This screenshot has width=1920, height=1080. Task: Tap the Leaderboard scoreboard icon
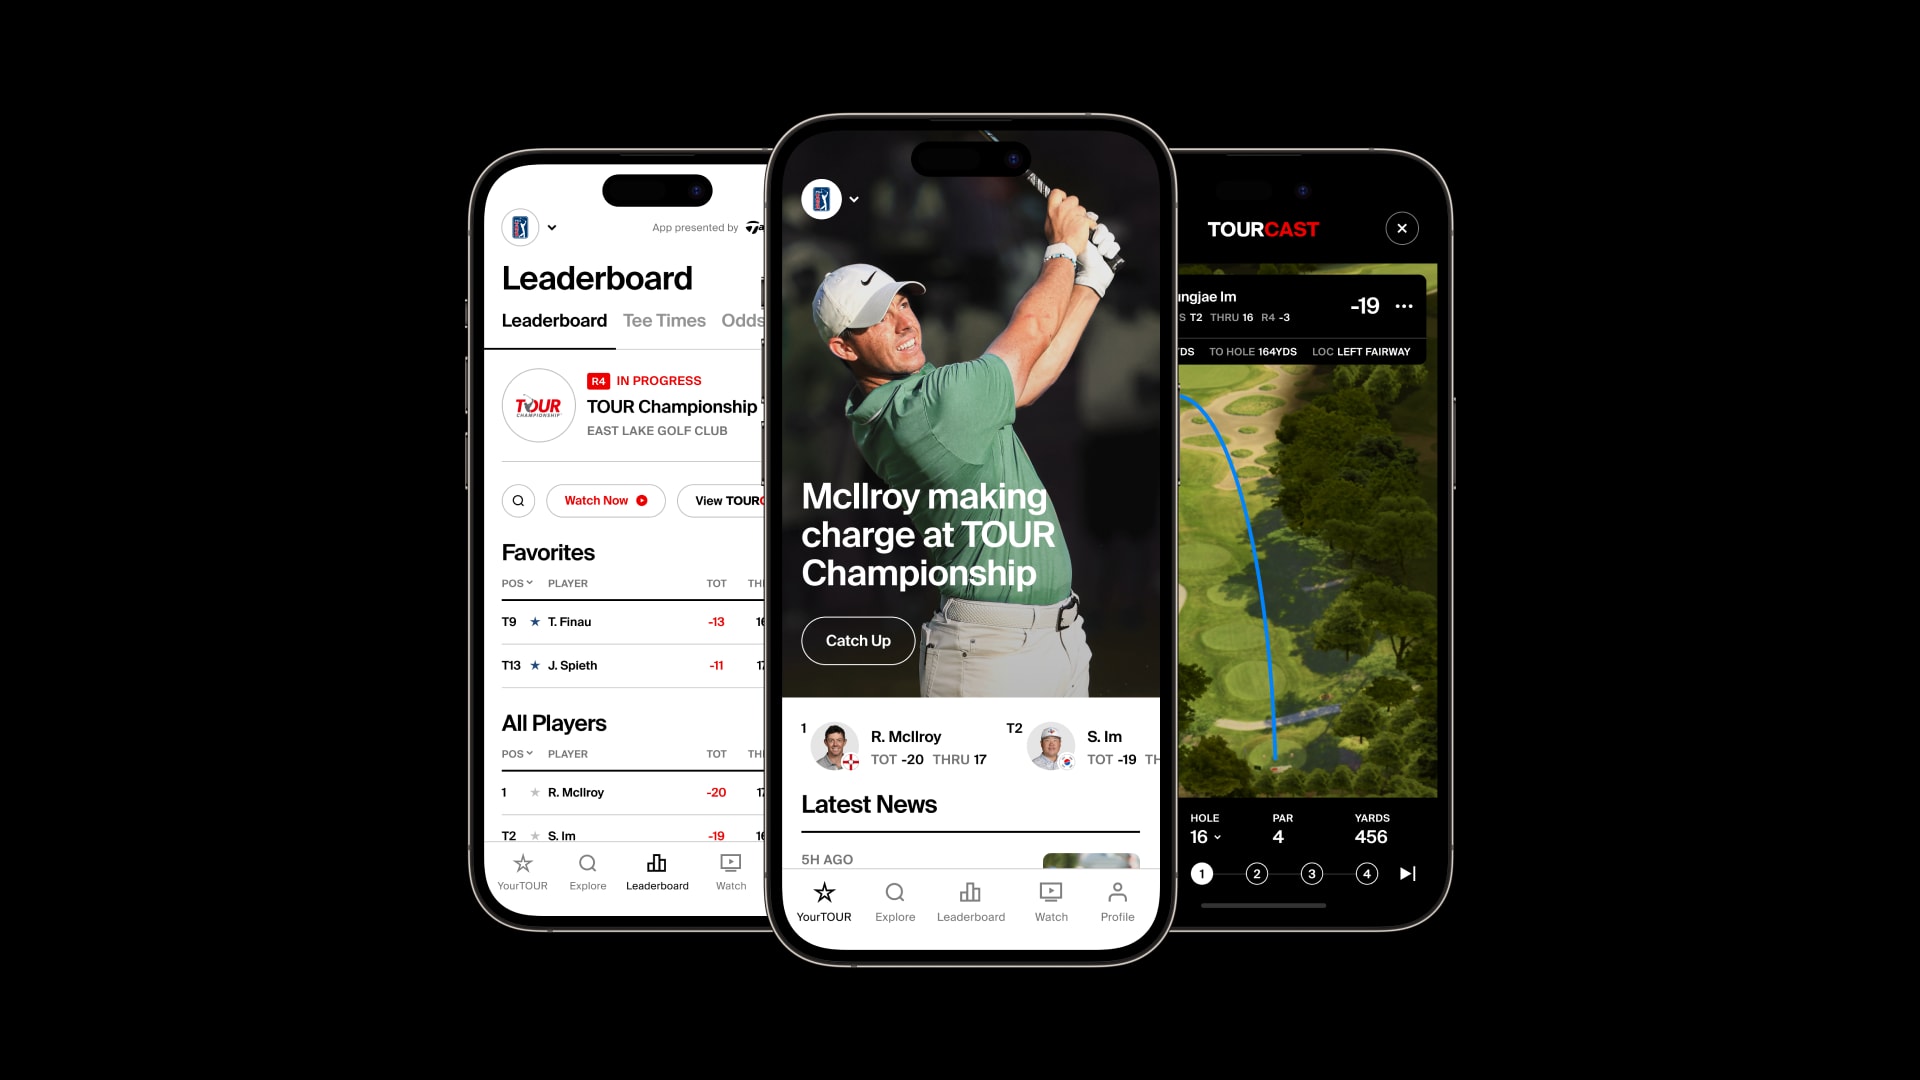pos(657,864)
